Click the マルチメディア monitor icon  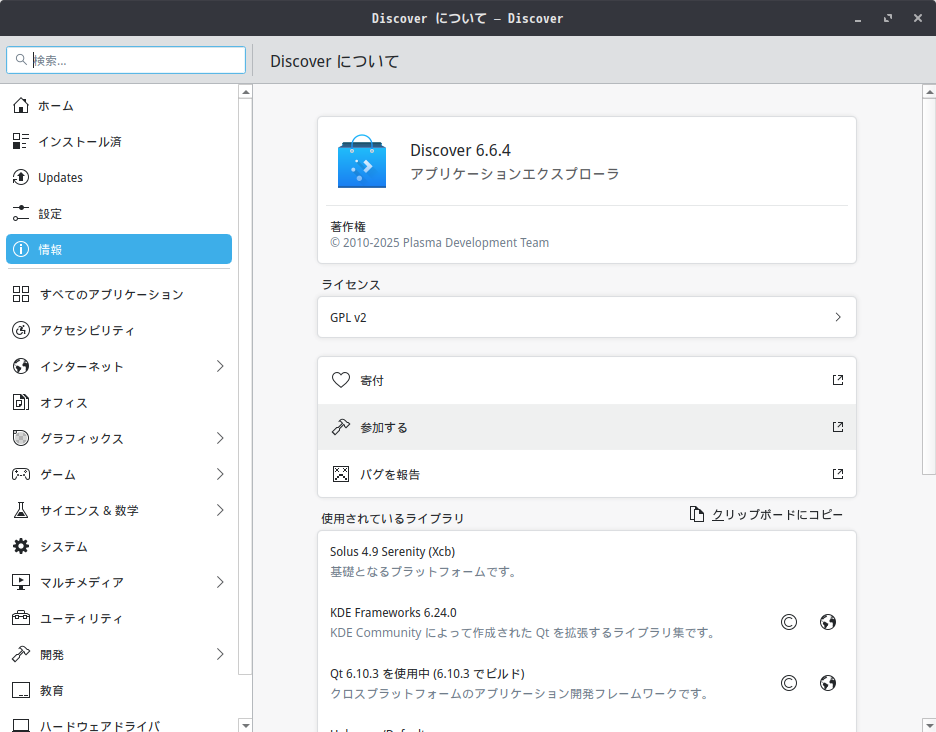(x=21, y=582)
